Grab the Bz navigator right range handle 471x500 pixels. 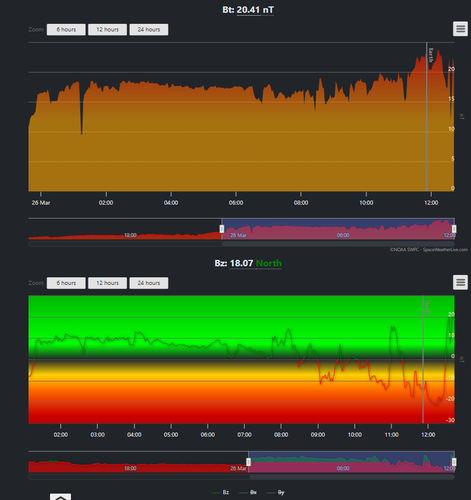pos(454,462)
